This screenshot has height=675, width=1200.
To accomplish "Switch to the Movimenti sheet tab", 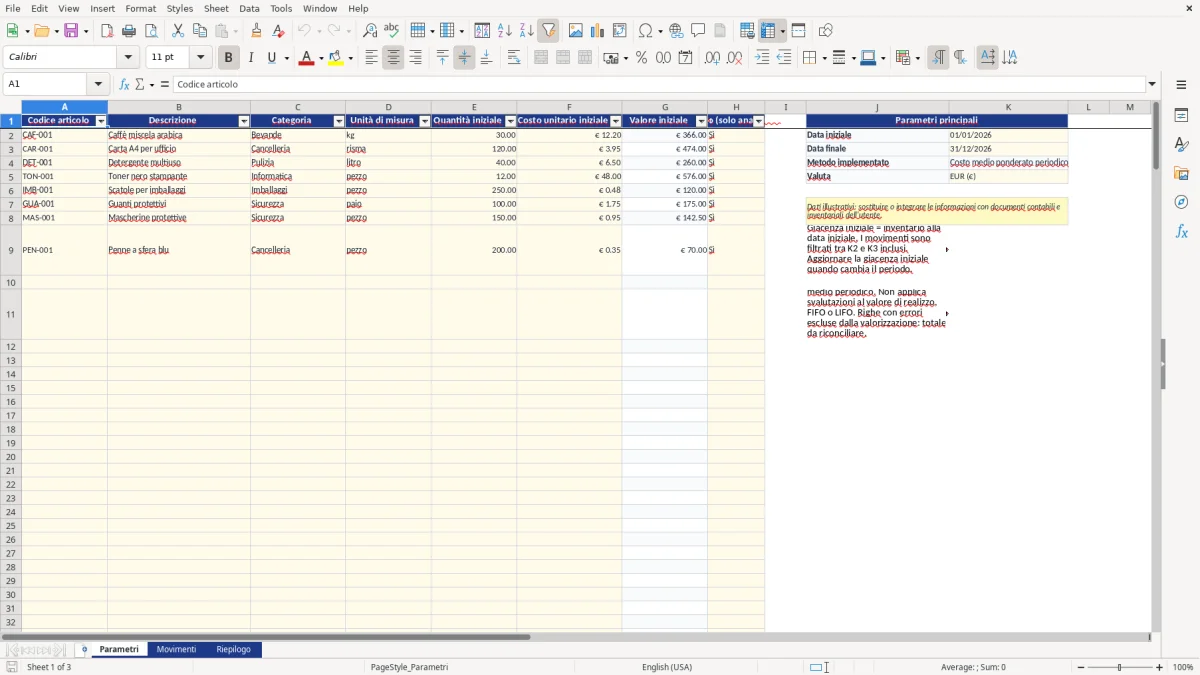I will point(177,649).
